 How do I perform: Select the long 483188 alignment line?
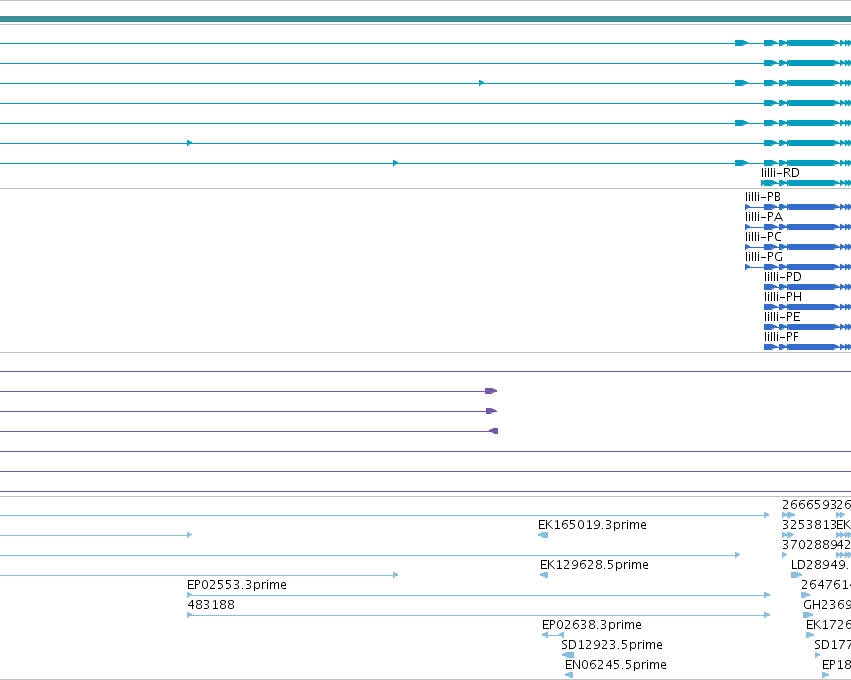click(479, 615)
